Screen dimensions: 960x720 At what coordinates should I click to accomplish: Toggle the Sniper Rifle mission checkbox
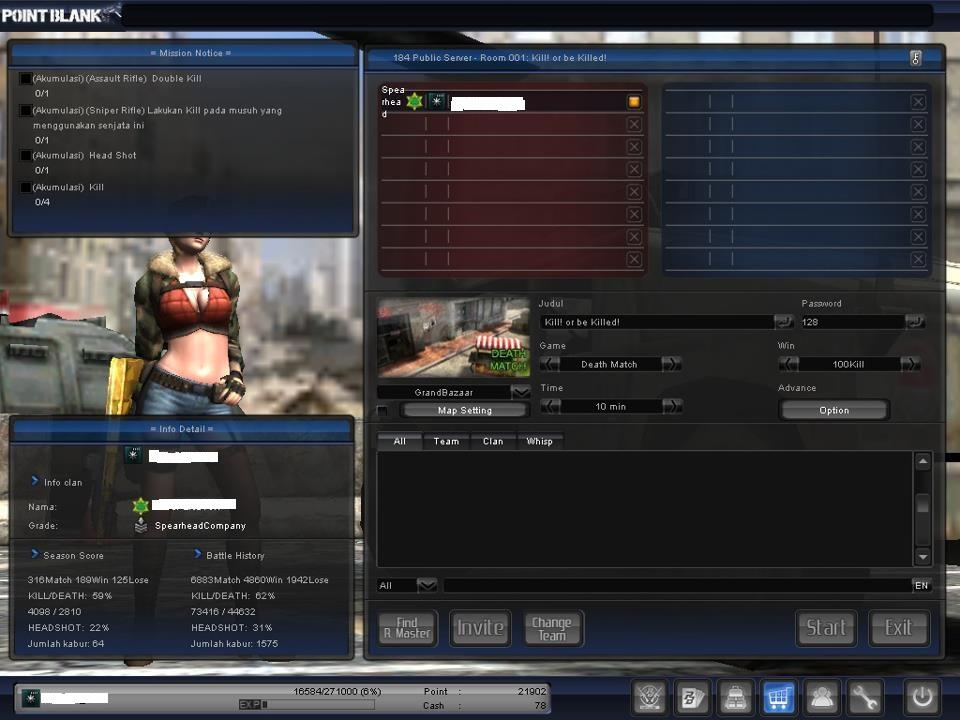coord(25,110)
